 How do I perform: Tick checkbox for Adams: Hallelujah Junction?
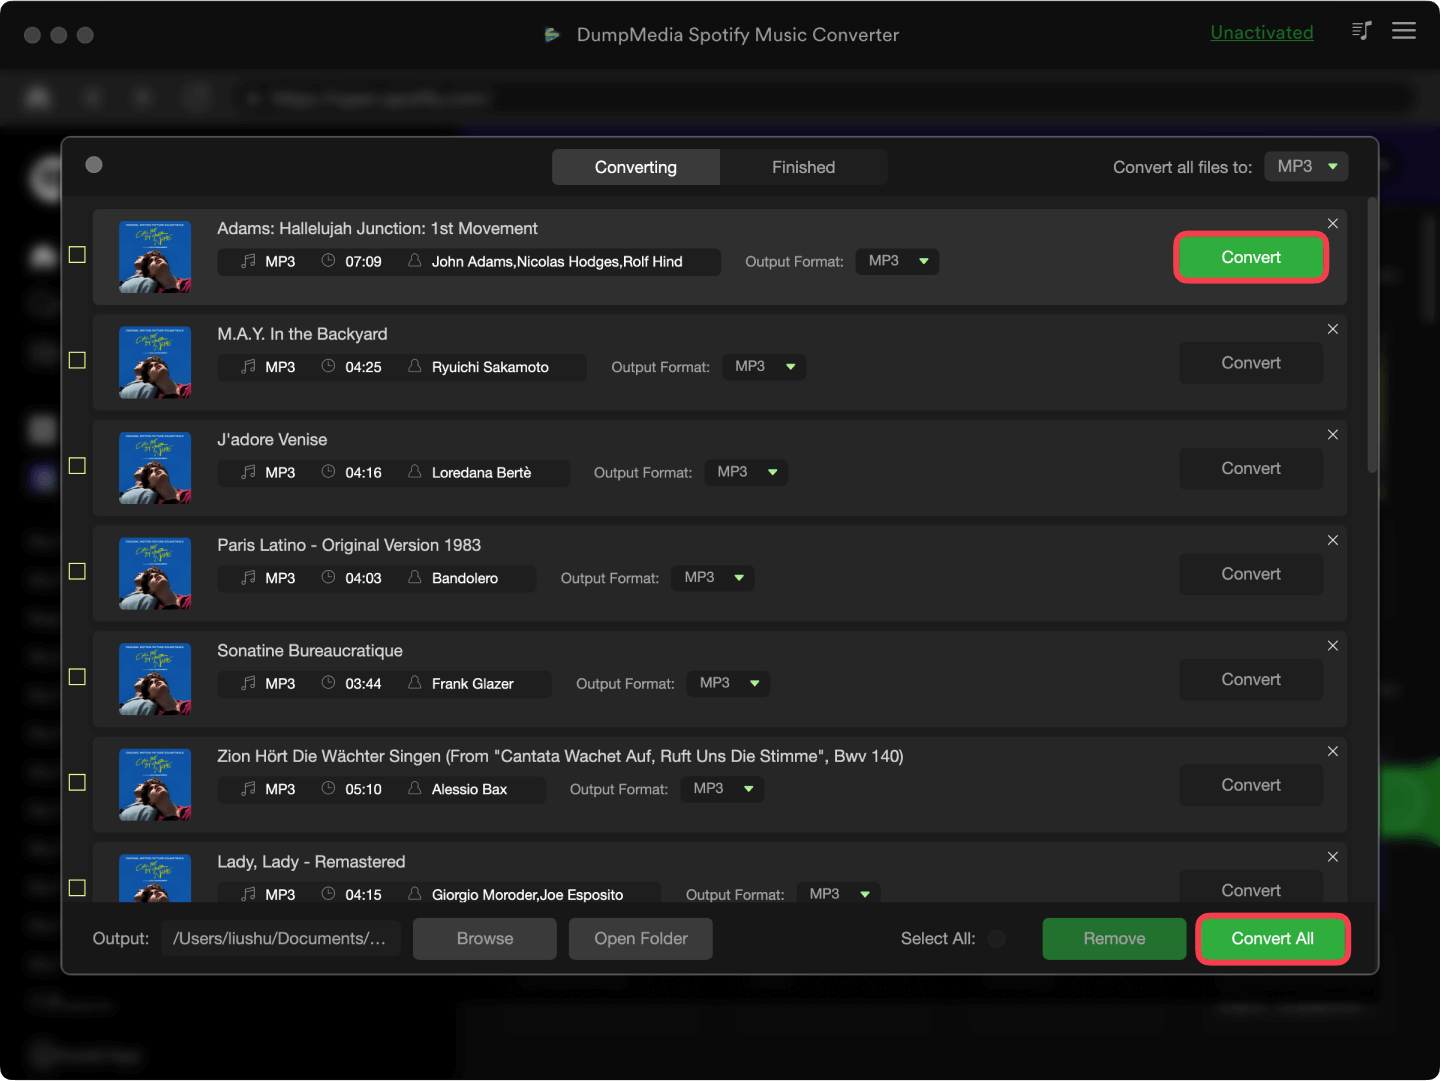77,255
